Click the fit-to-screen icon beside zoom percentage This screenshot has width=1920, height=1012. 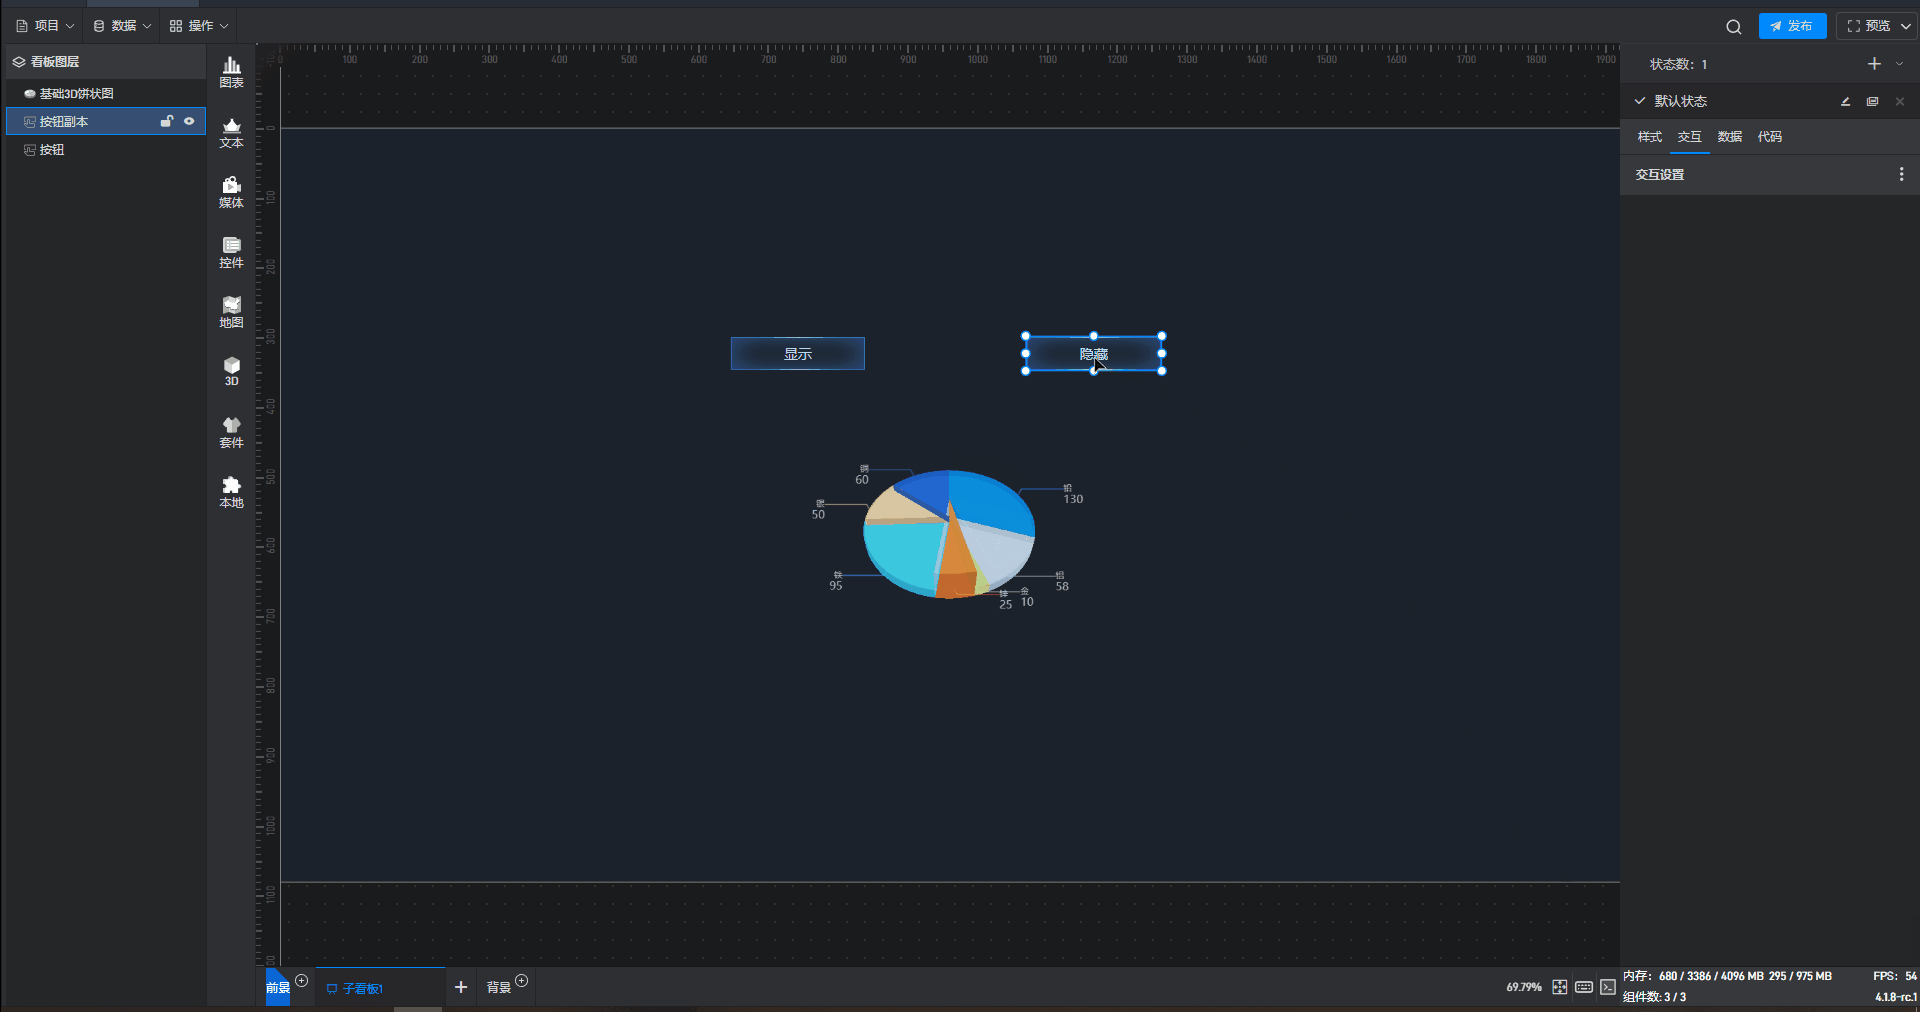coord(1559,987)
